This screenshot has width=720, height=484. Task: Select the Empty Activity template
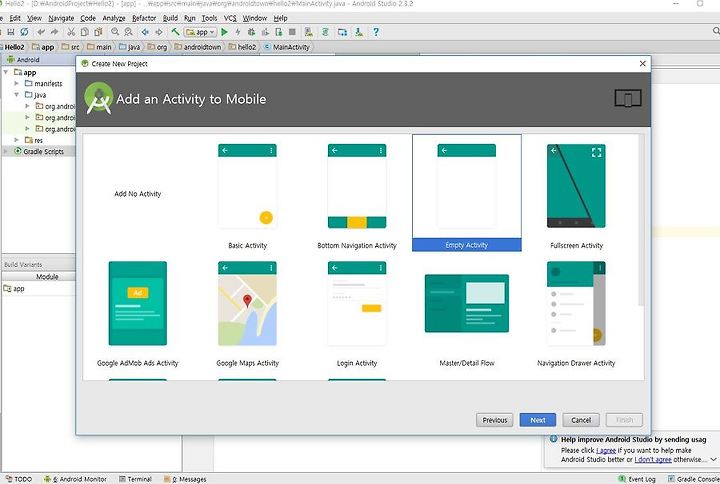coord(467,193)
